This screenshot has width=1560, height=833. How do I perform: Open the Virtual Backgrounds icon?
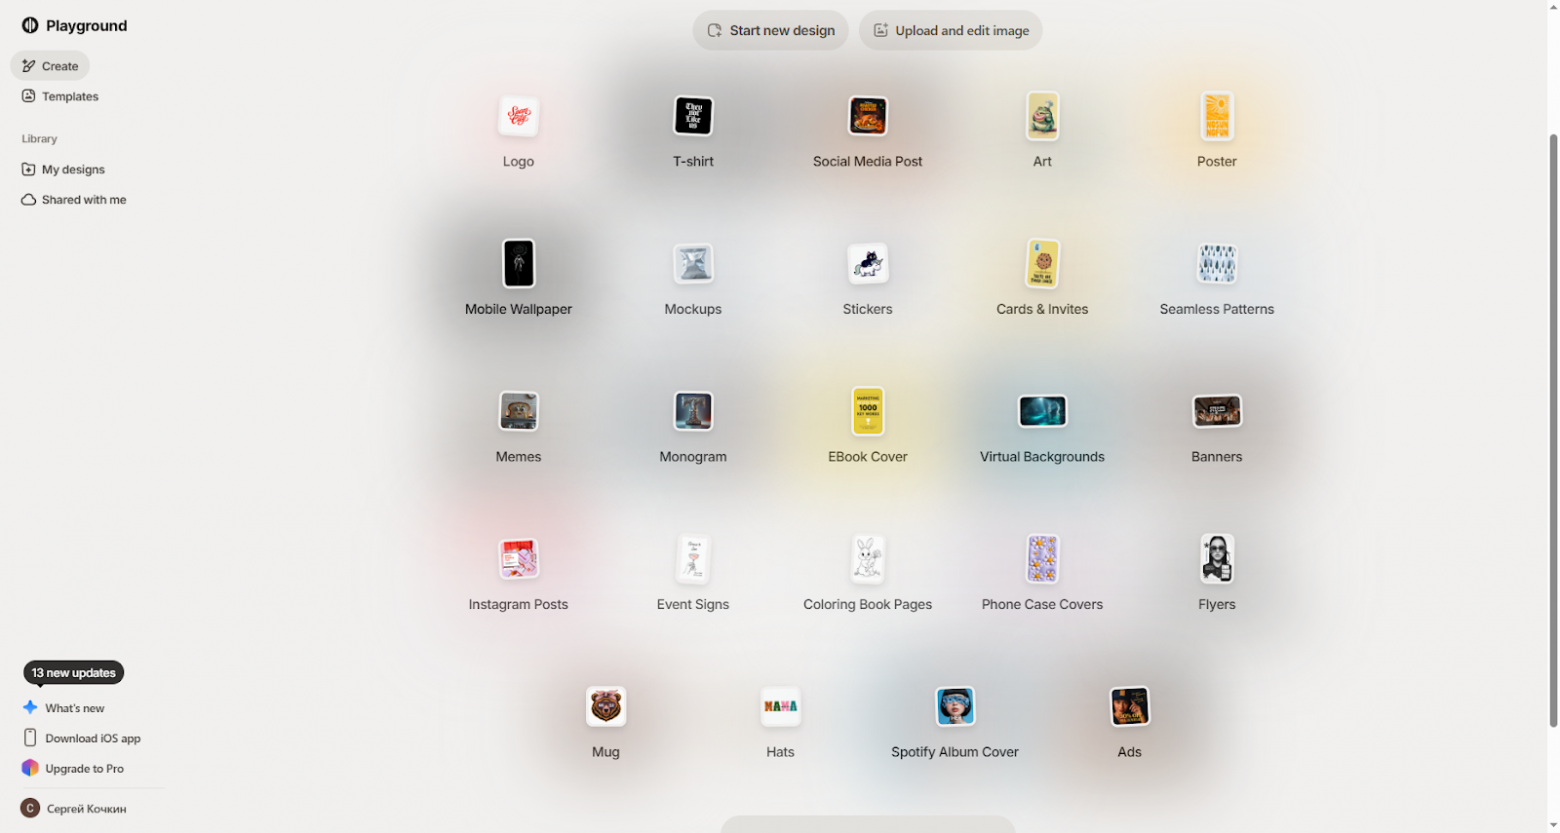point(1042,411)
